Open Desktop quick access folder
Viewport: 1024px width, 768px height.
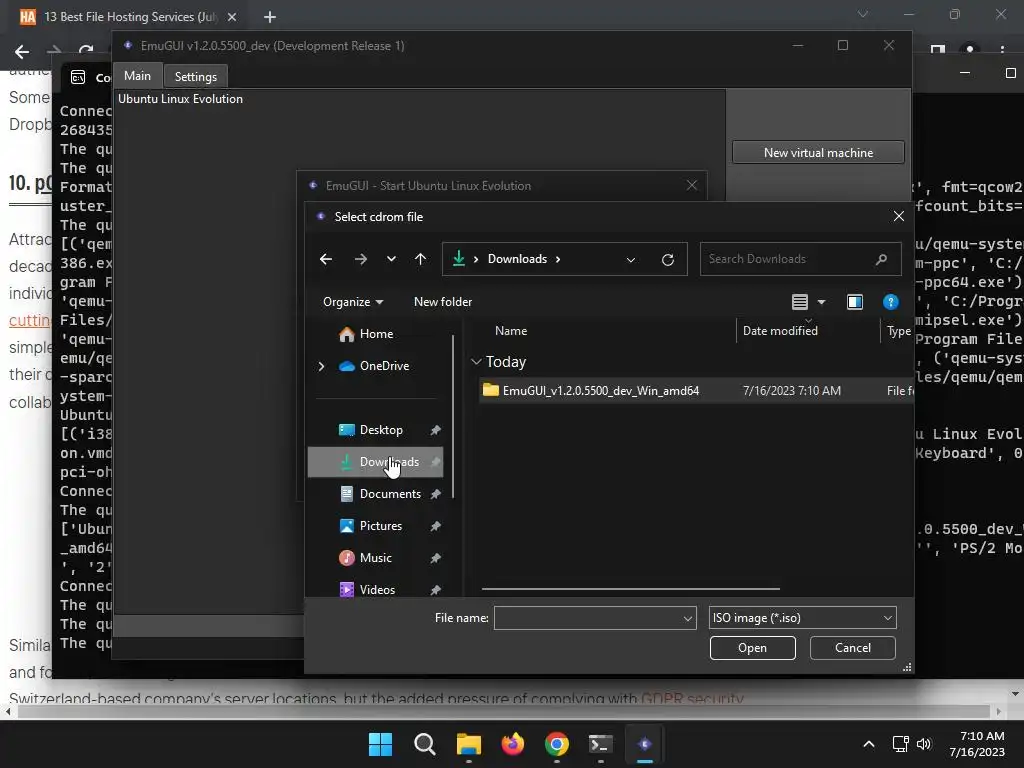[x=381, y=430]
